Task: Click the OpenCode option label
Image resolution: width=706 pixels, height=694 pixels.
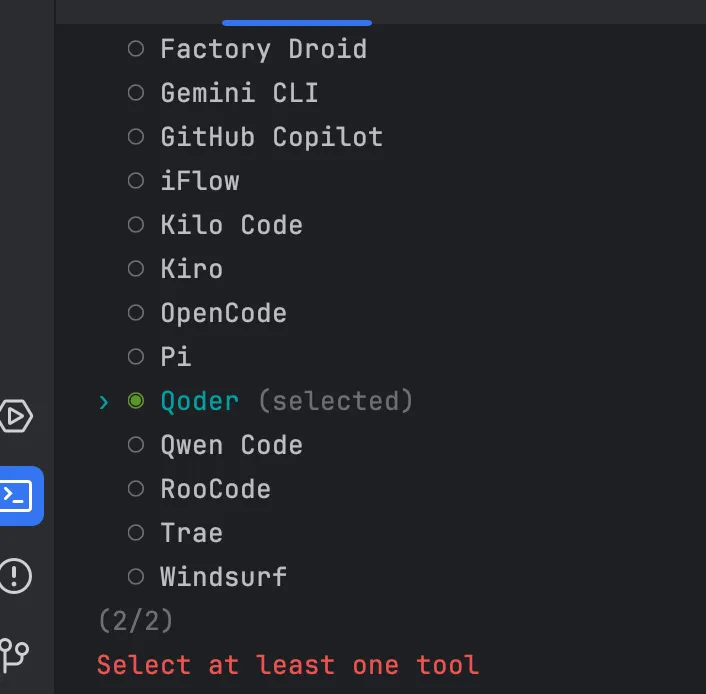Action: (223, 313)
